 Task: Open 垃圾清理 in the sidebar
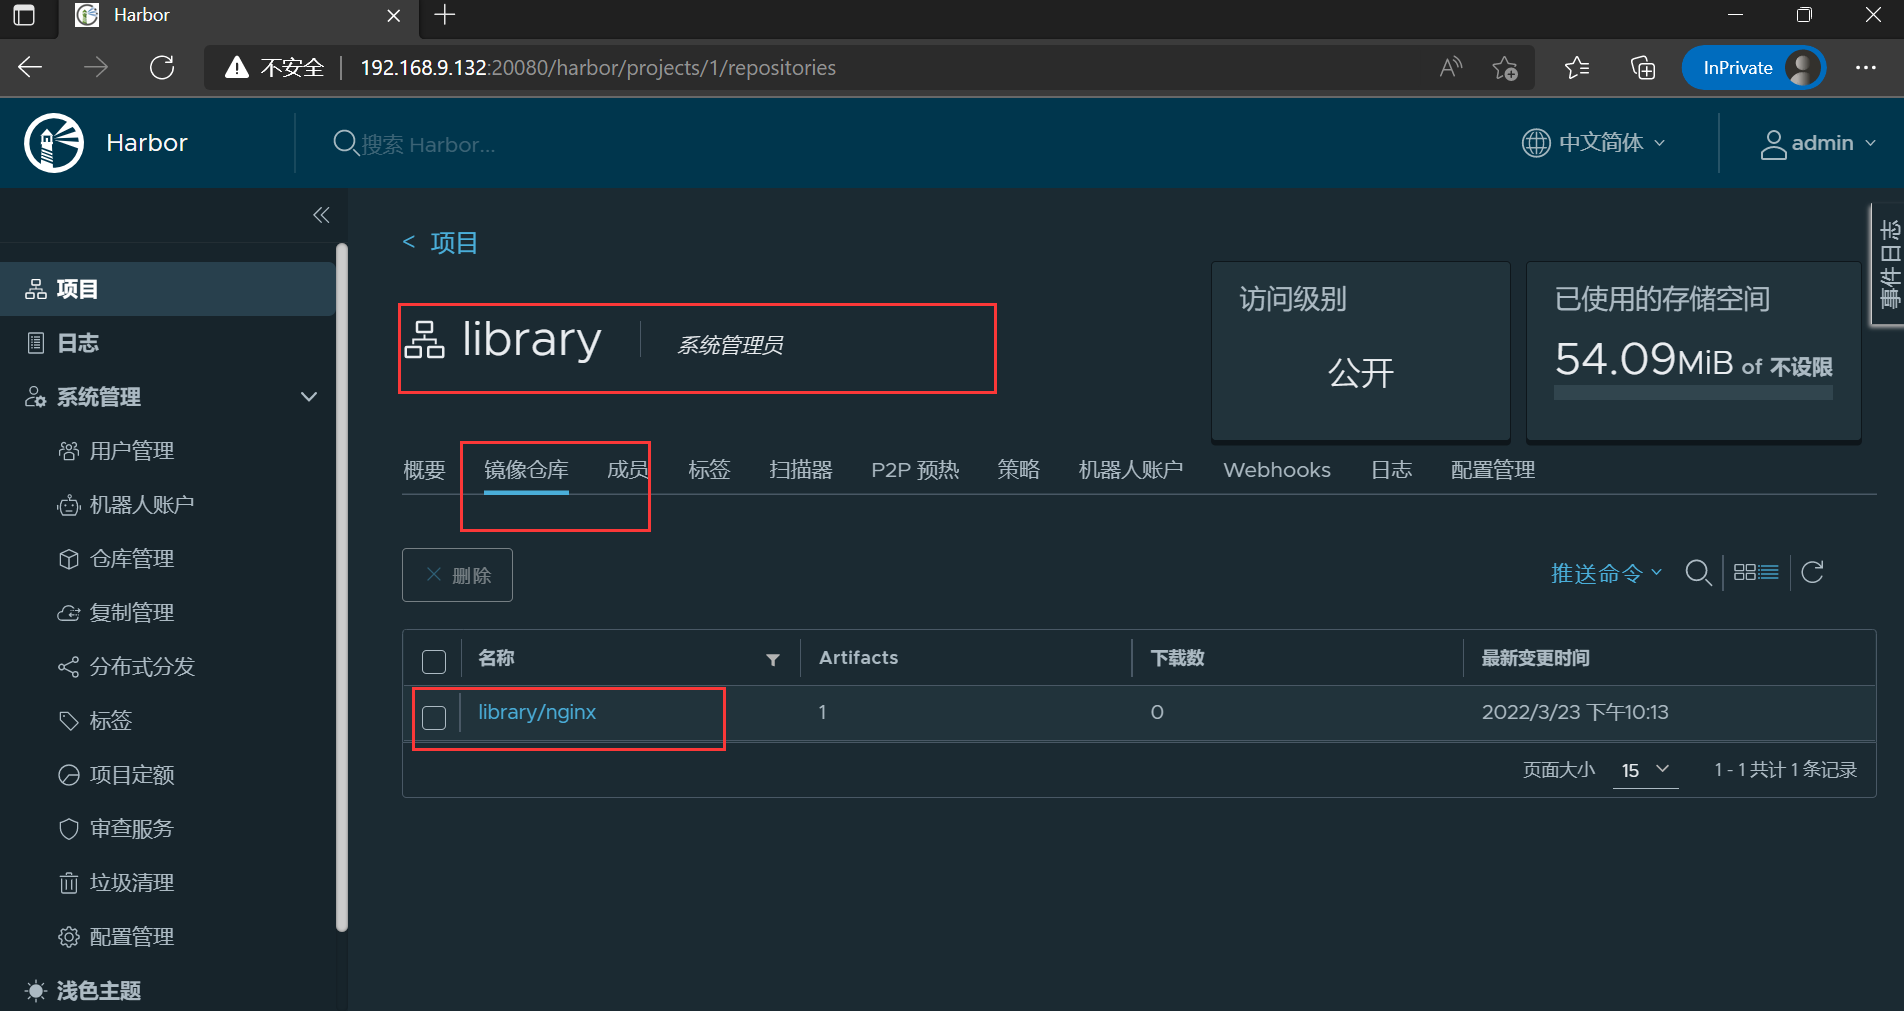click(131, 883)
